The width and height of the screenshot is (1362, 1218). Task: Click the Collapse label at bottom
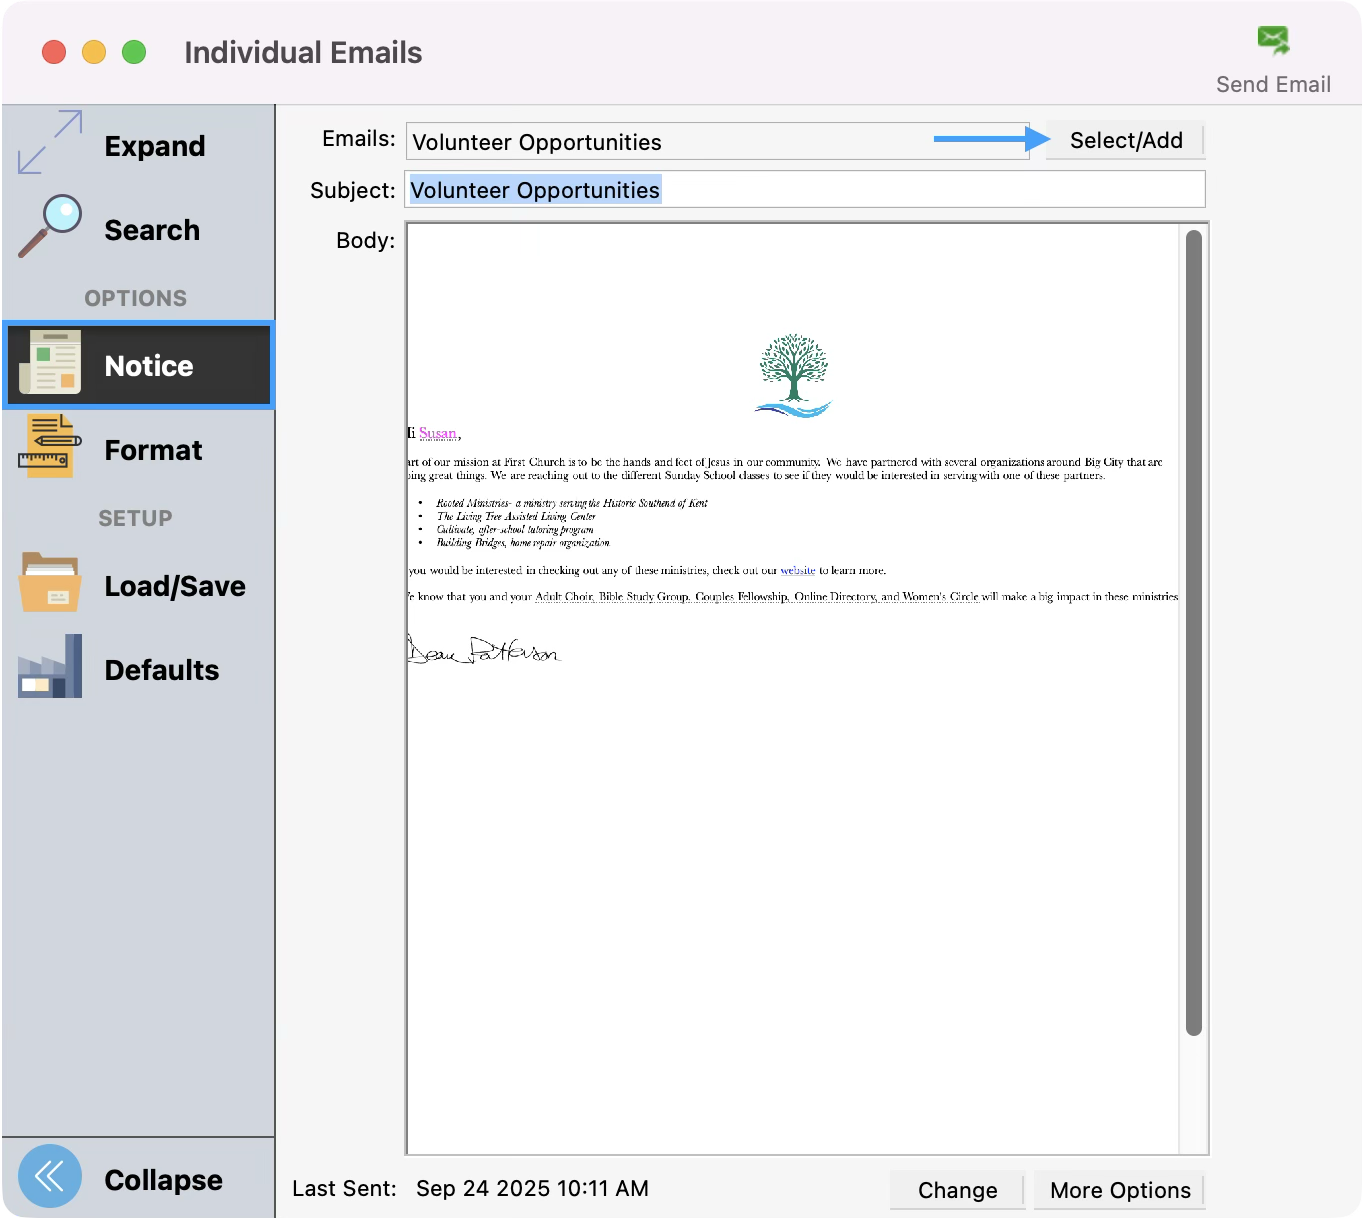(164, 1180)
